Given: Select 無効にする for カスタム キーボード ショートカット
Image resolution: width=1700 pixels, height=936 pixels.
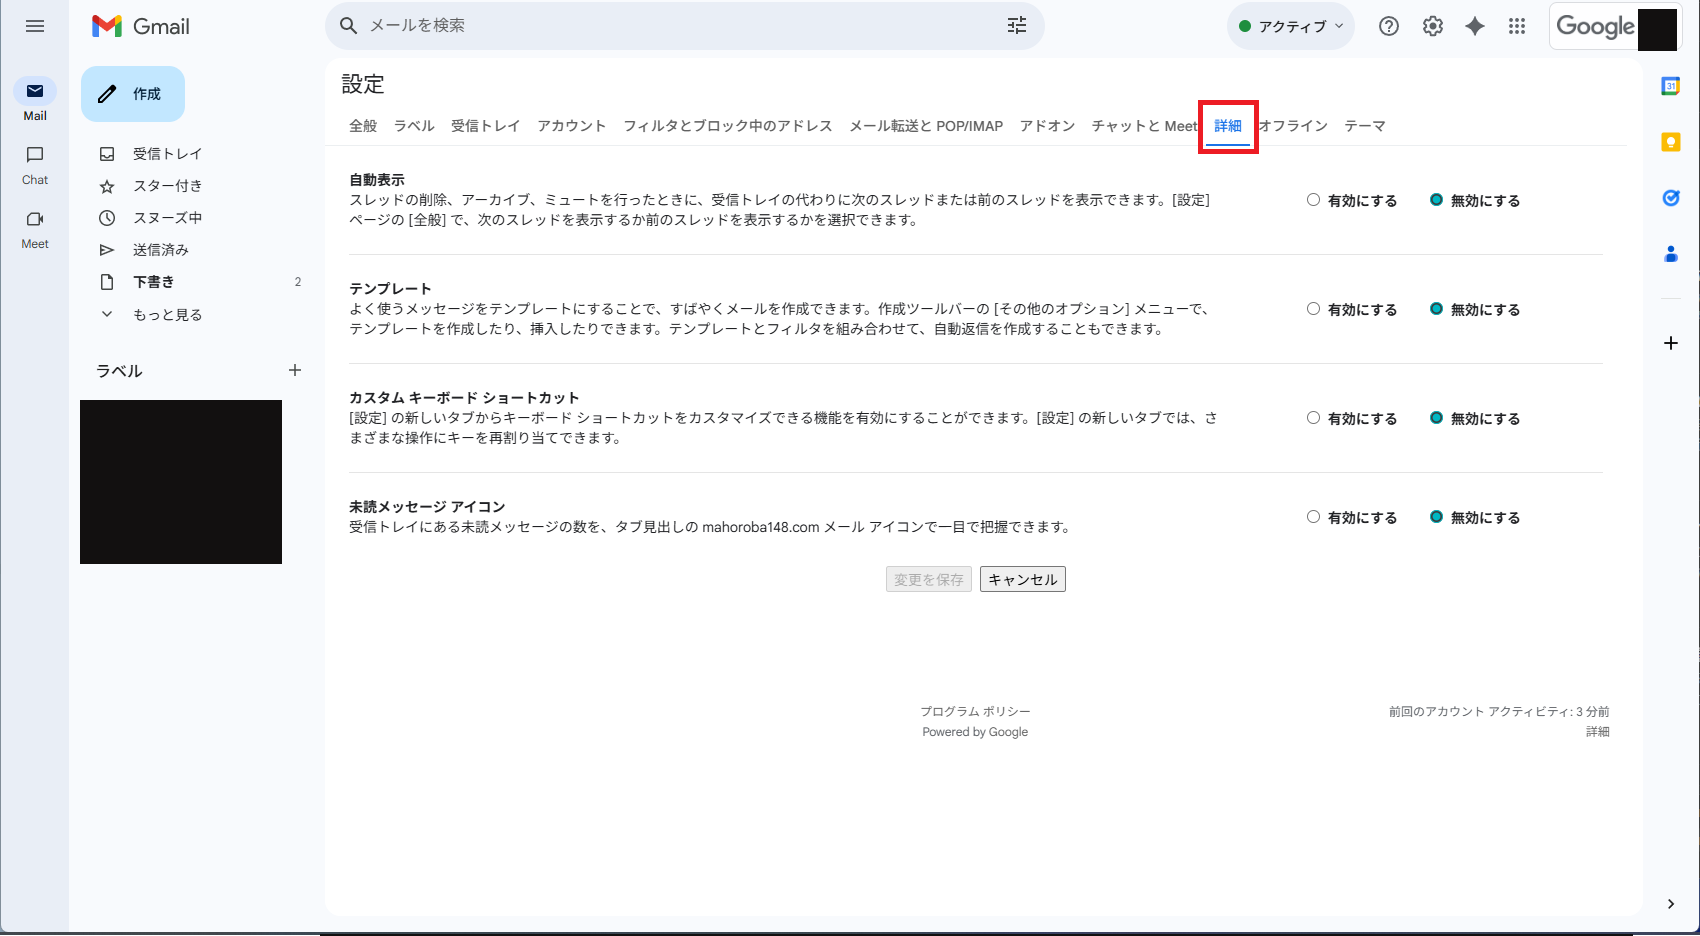Looking at the screenshot, I should point(1436,418).
